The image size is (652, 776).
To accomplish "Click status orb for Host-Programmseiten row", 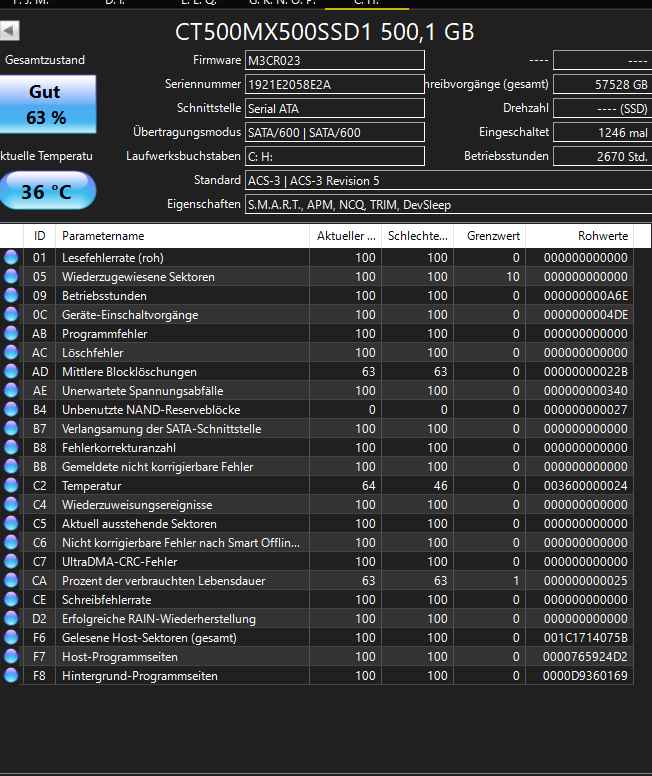I will coord(11,656).
